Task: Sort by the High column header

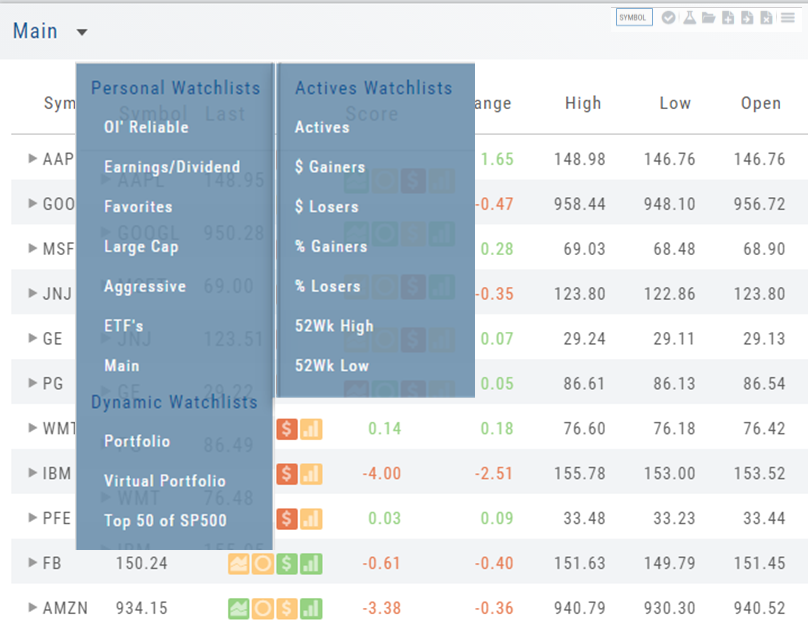Action: [583, 103]
